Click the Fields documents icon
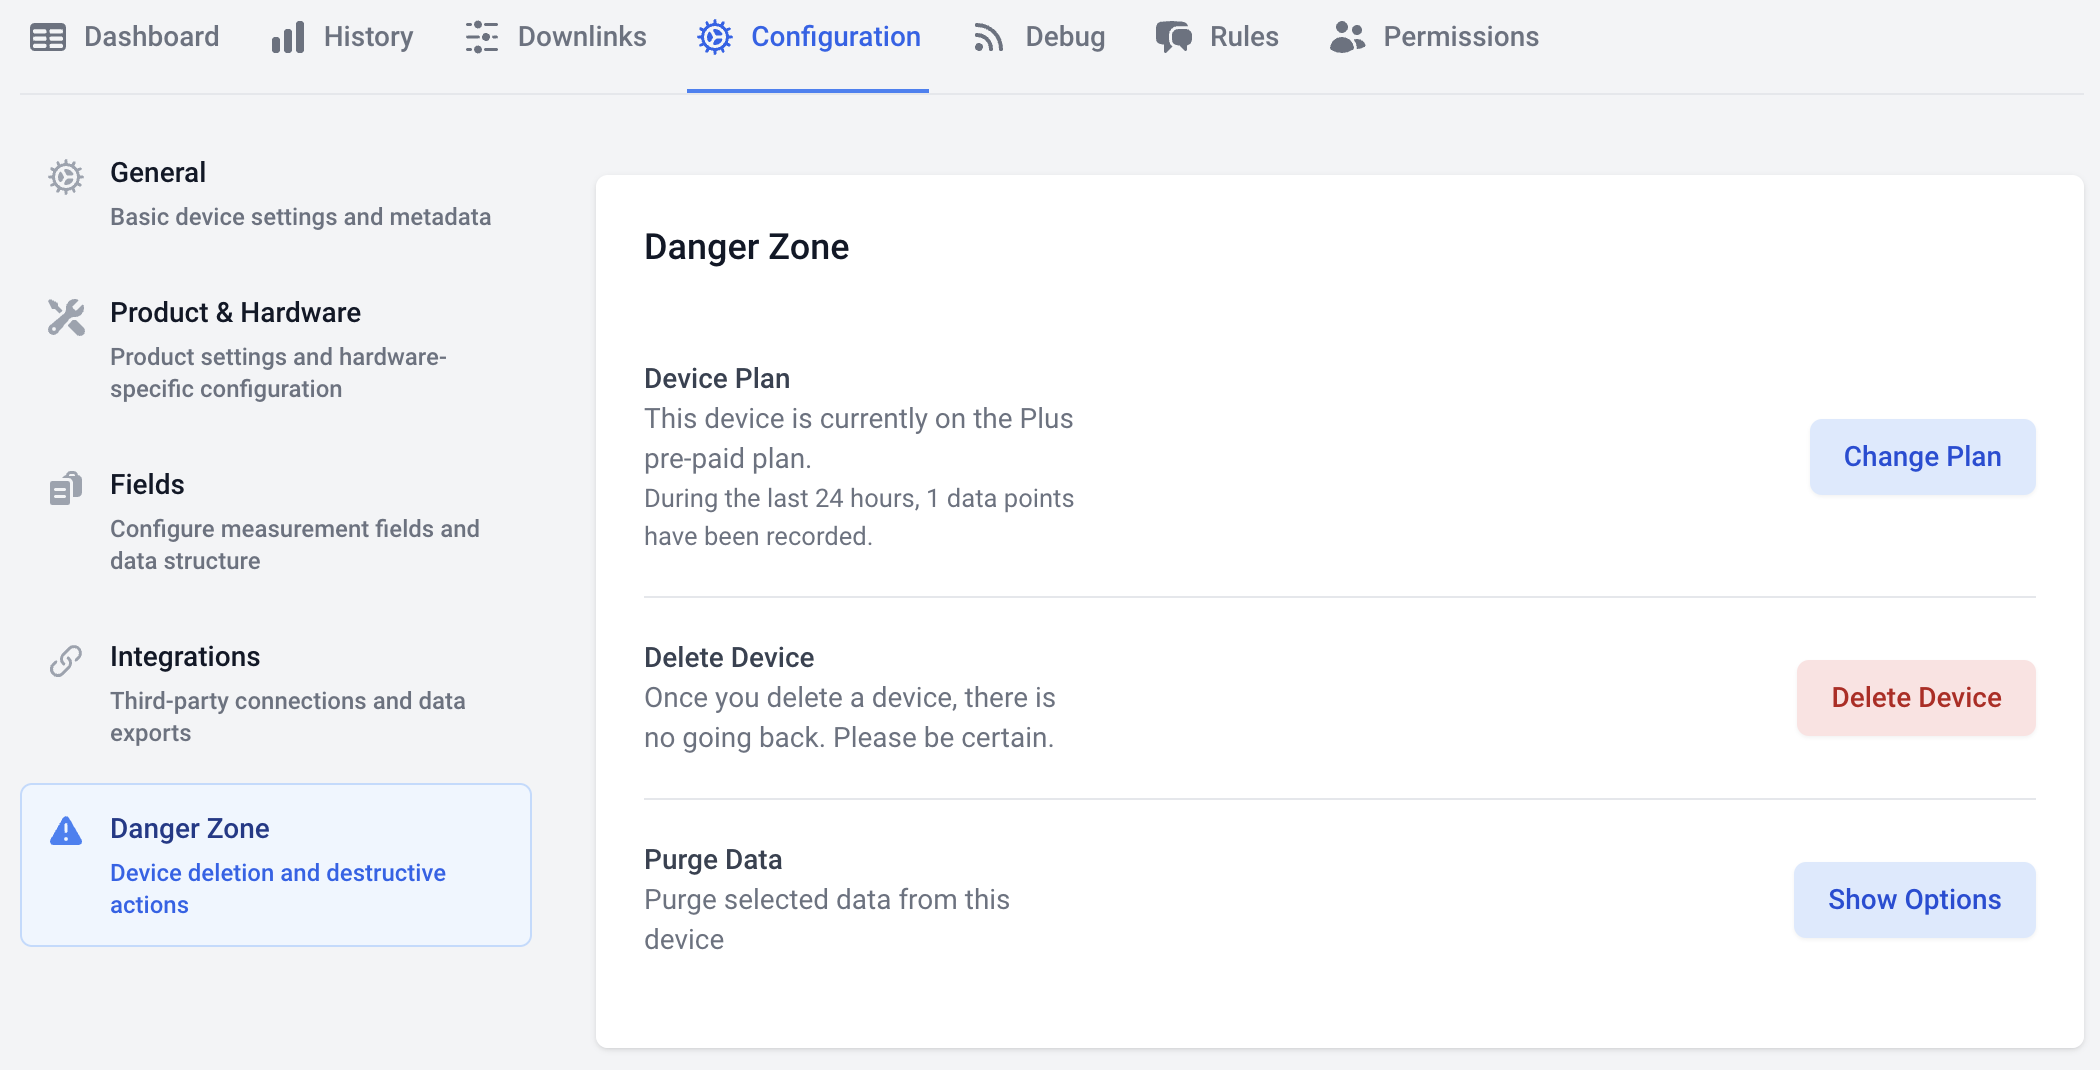This screenshot has width=2100, height=1070. tap(66, 489)
